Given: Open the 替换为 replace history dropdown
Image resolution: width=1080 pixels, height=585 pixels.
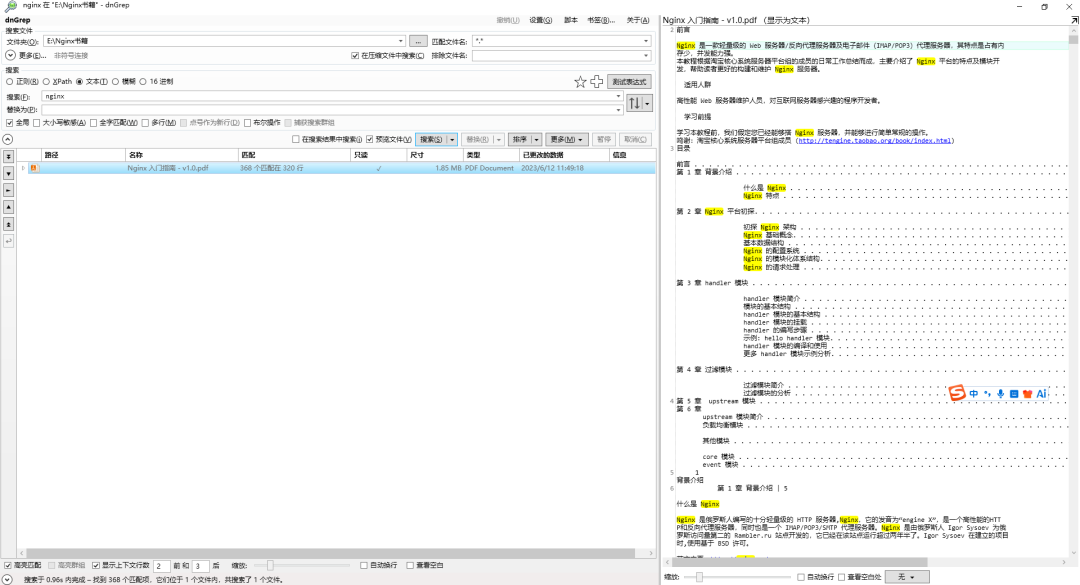Looking at the screenshot, I should [618, 110].
